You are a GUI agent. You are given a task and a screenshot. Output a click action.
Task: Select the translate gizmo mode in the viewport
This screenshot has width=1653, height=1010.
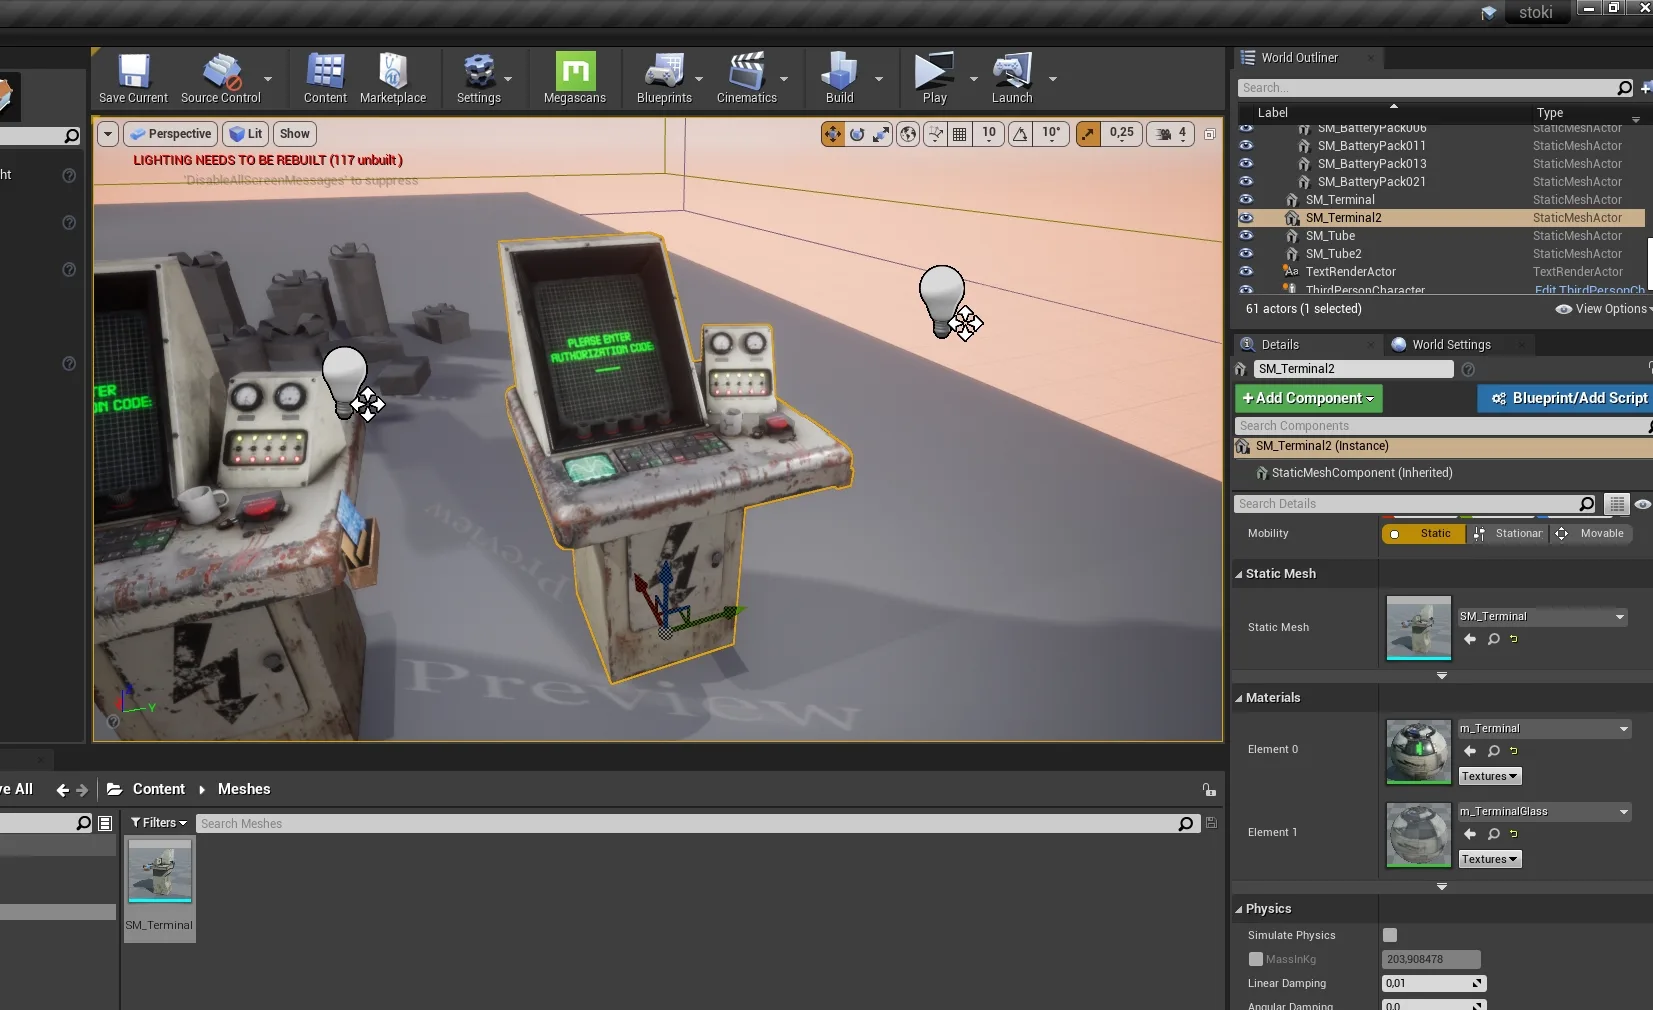(832, 134)
